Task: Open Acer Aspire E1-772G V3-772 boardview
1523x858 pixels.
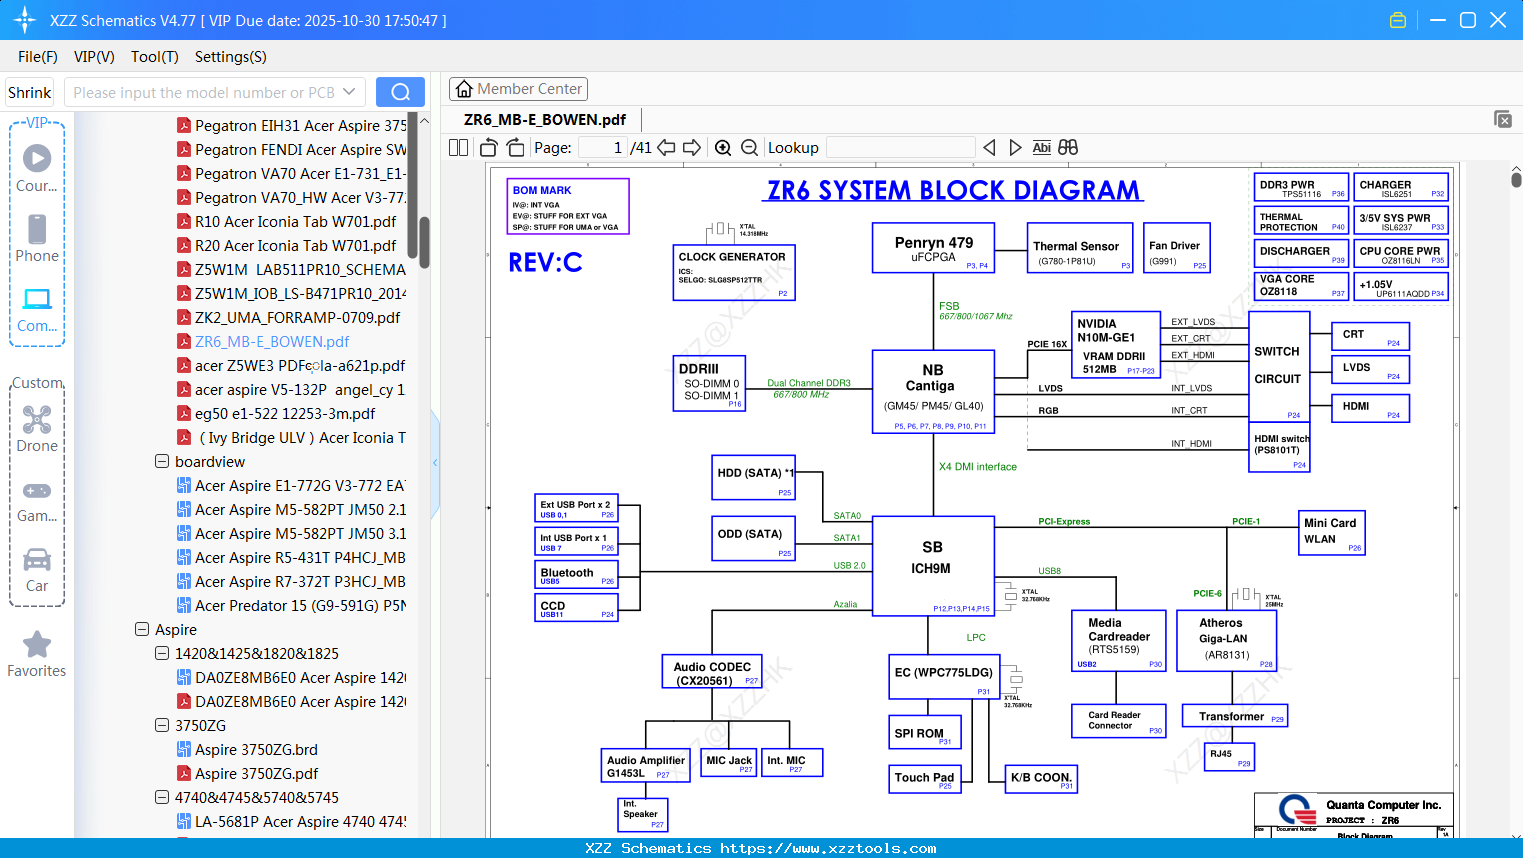Action: (x=301, y=485)
